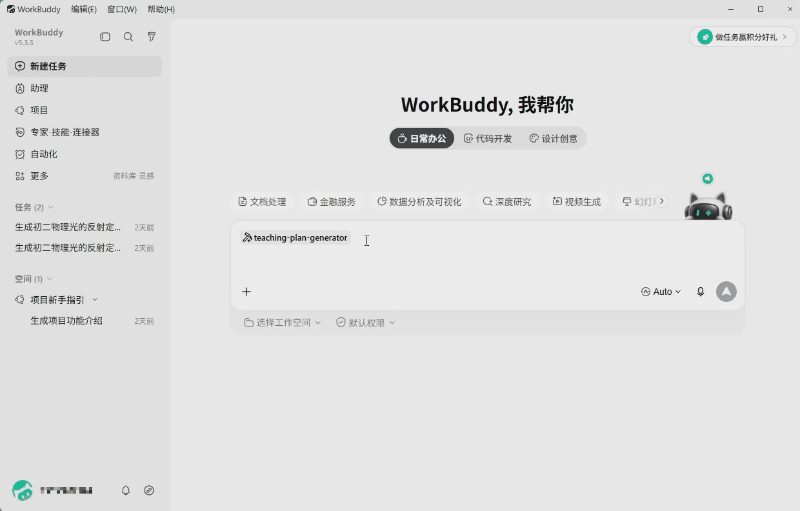Viewport: 800px width, 511px height.
Task: Click the plus attachment icon
Action: (x=246, y=292)
